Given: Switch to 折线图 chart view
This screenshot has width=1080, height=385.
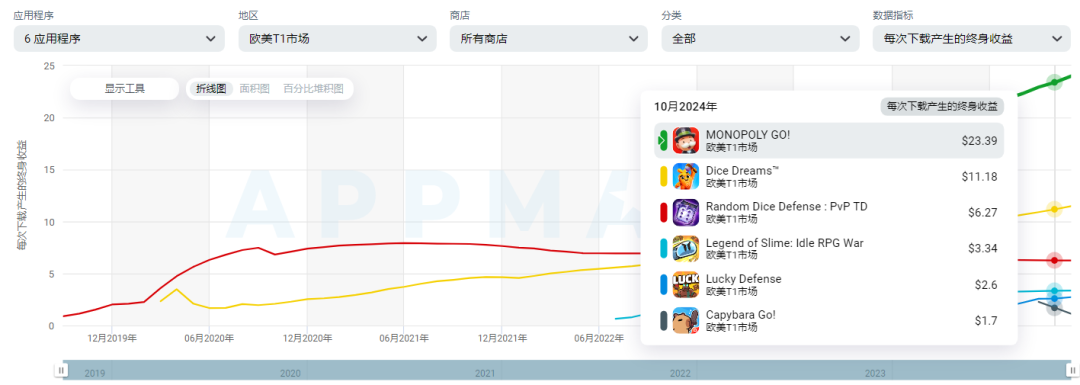Looking at the screenshot, I should point(211,89).
